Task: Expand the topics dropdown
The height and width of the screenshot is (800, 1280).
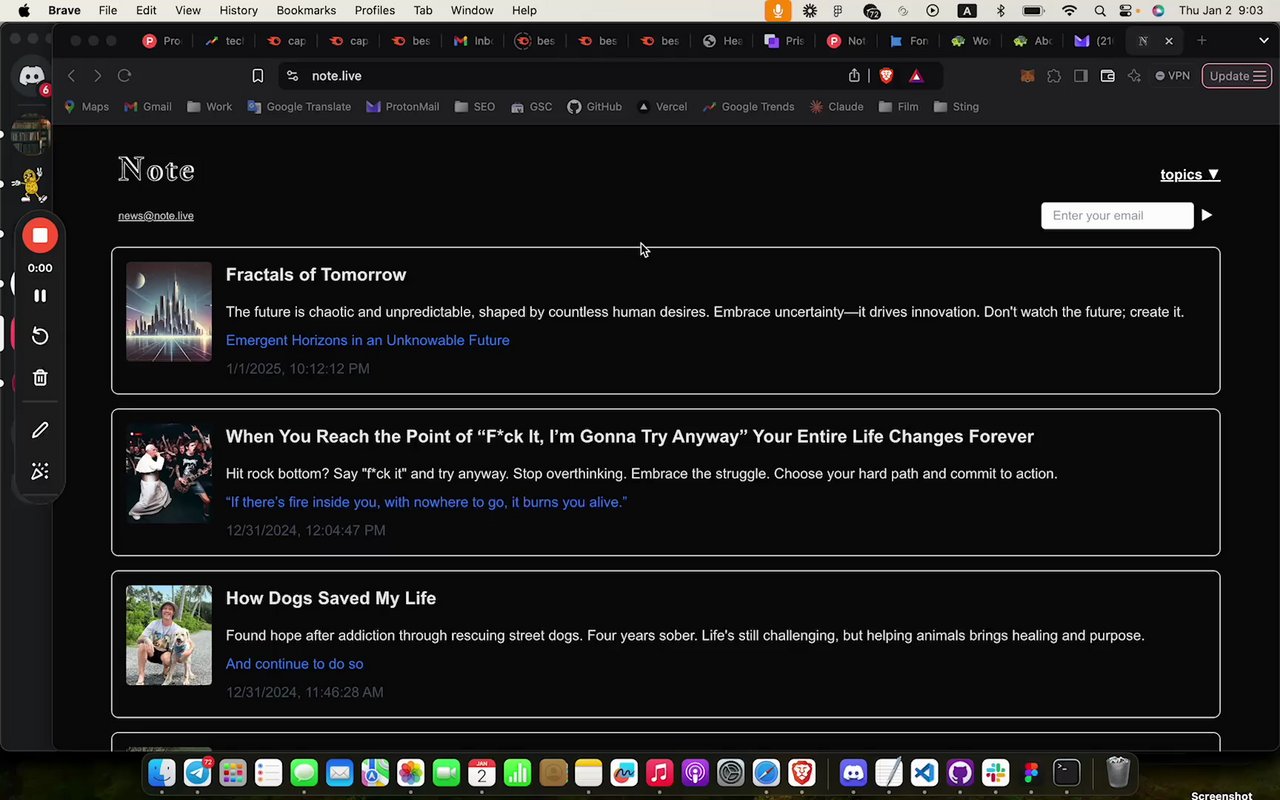Action: point(1190,175)
